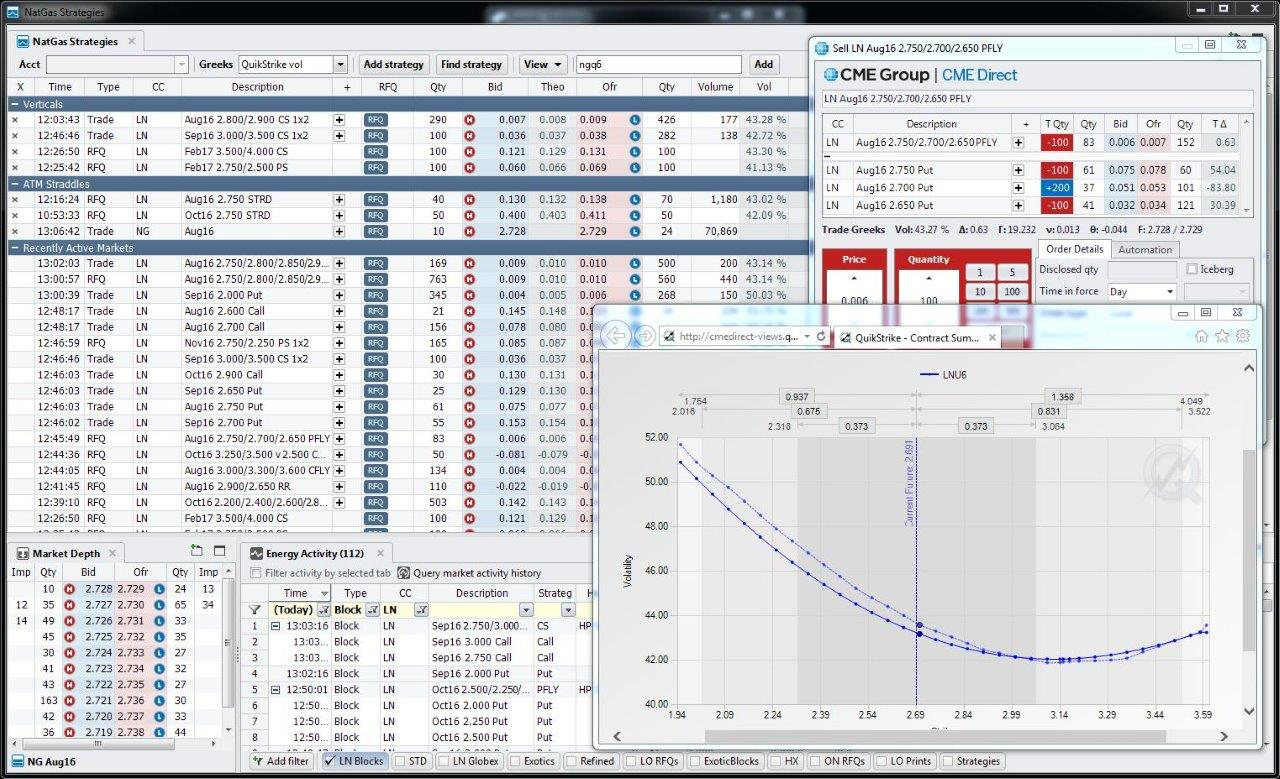The height and width of the screenshot is (779, 1280).
Task: Open the View dropdown menu
Action: tap(543, 64)
